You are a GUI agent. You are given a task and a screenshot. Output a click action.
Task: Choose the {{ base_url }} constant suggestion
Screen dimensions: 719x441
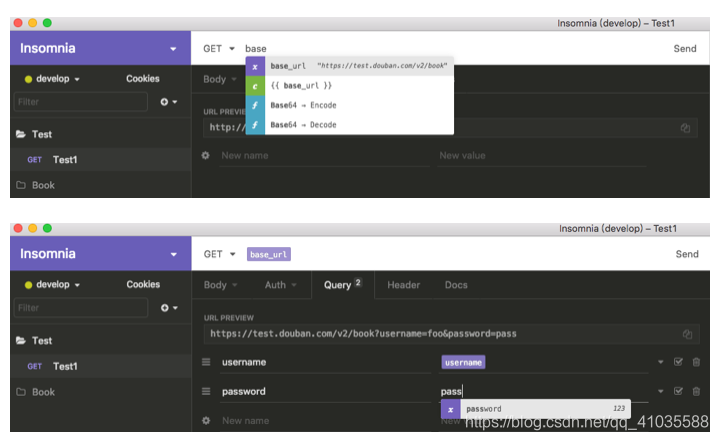pos(349,86)
